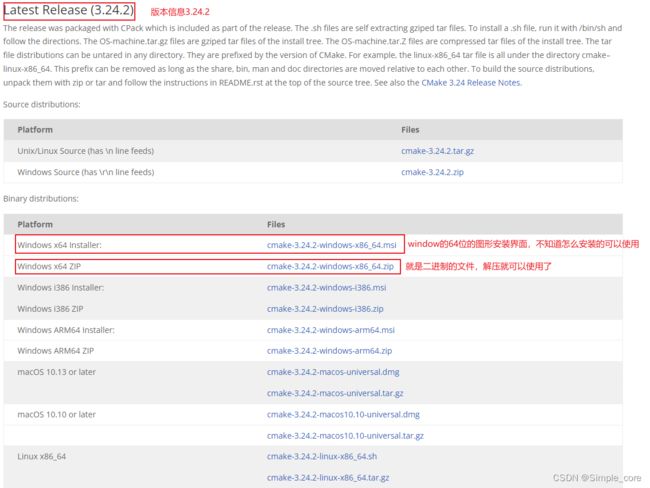Select the Source distributions: label
Image resolution: width=650 pixels, height=488 pixels.
(x=41, y=104)
